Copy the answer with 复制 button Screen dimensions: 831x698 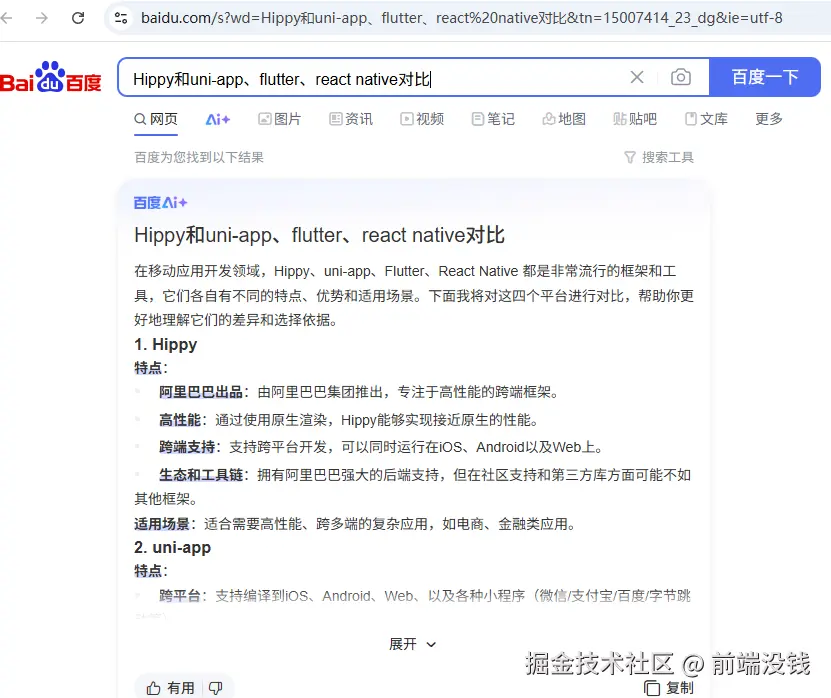(x=669, y=688)
